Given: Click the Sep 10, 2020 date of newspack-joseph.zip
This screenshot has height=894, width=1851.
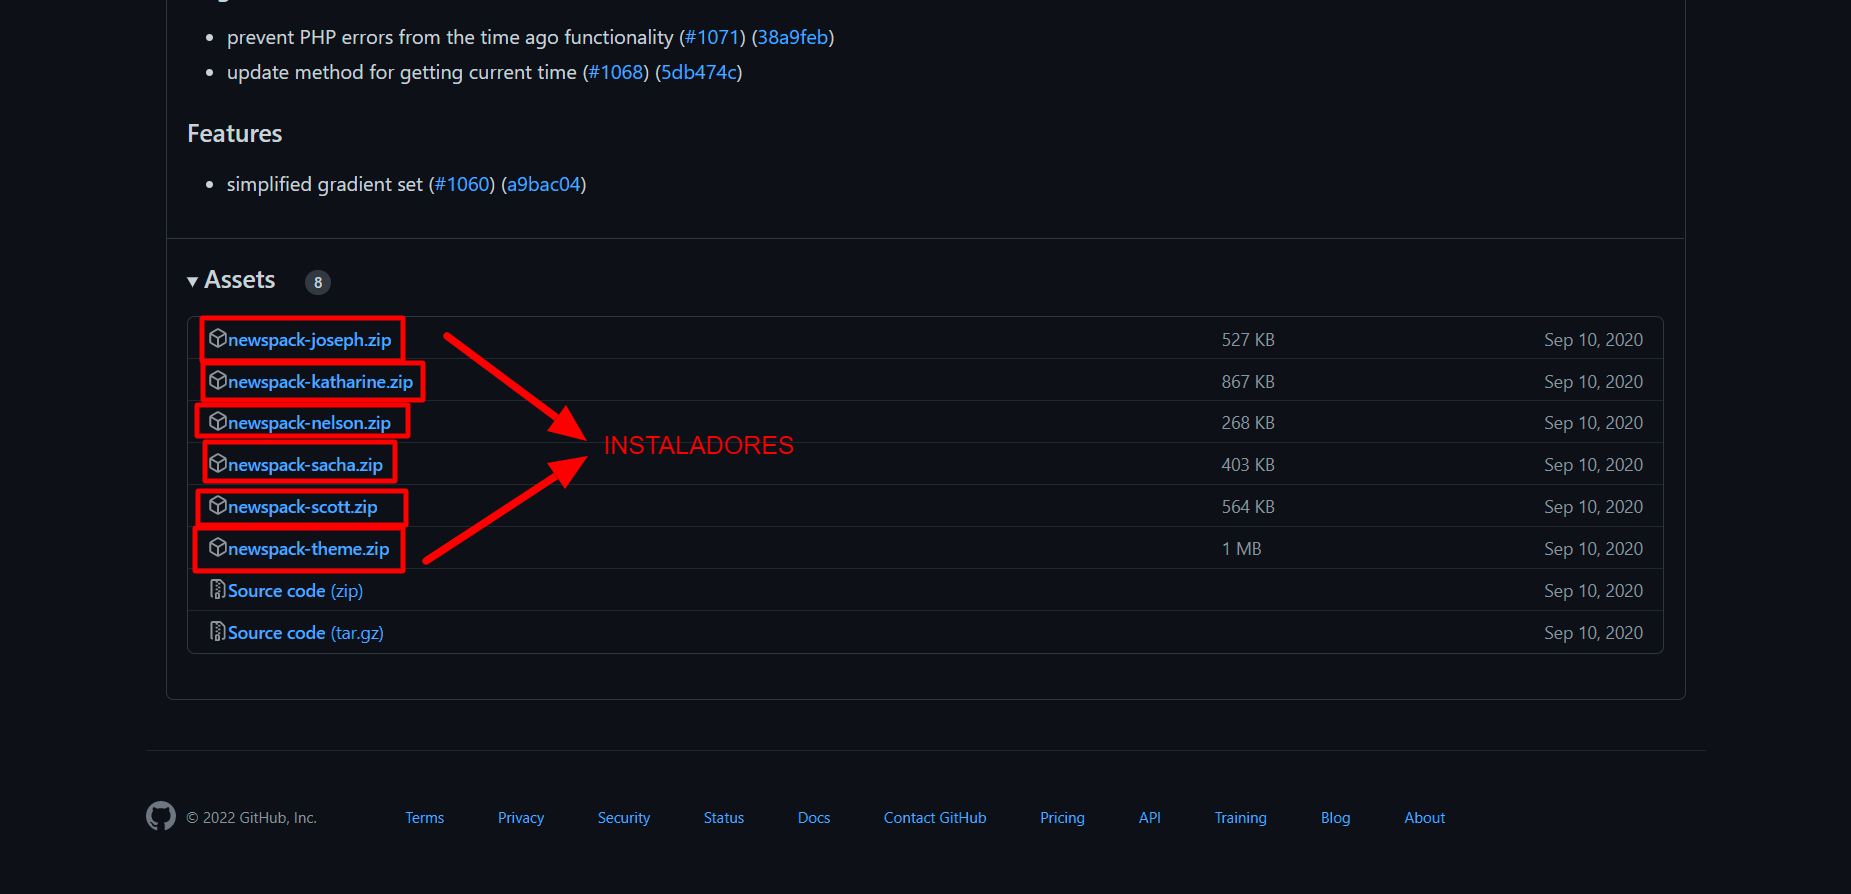Looking at the screenshot, I should pos(1594,340).
